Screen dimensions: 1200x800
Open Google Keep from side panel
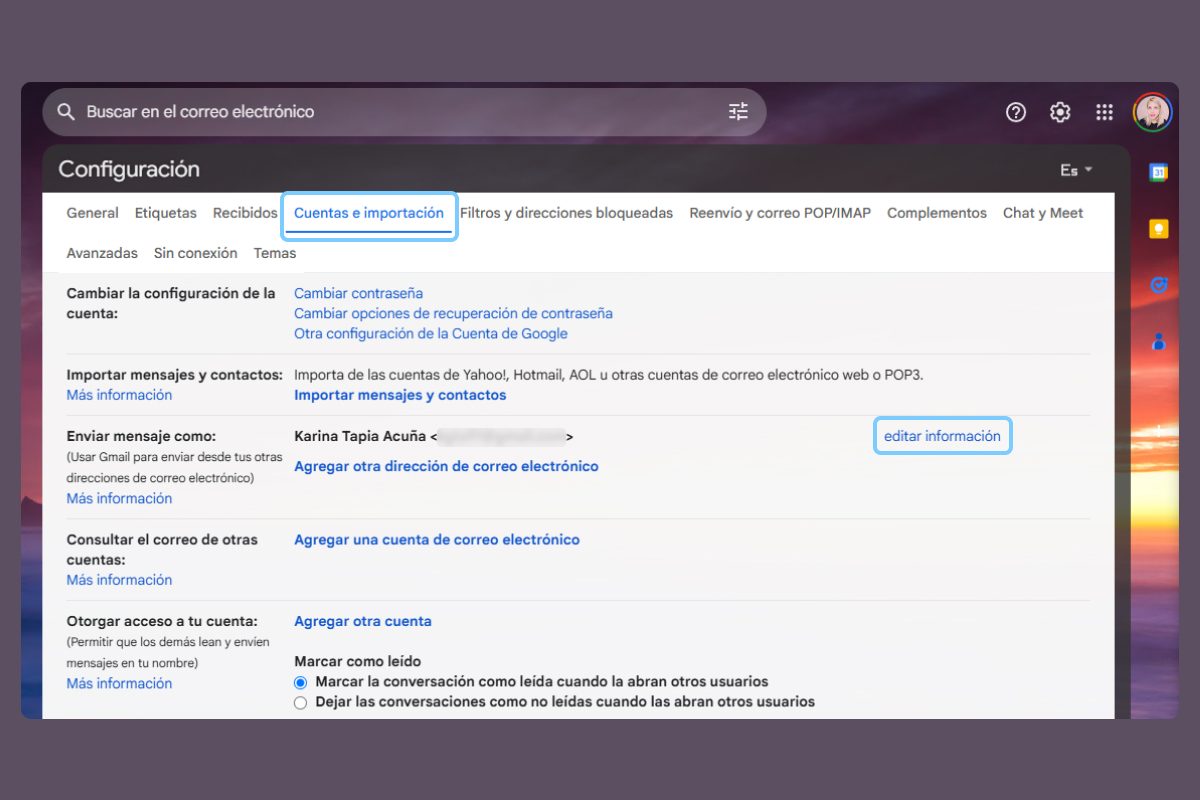pos(1158,229)
